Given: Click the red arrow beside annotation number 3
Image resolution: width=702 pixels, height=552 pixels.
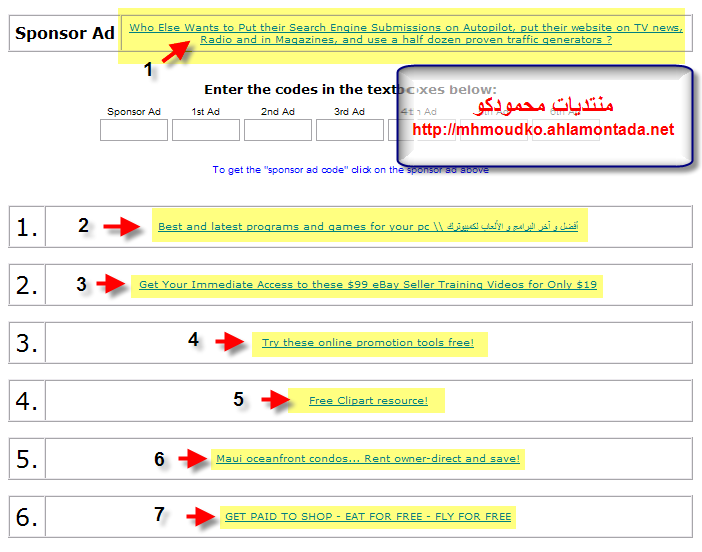Looking at the screenshot, I should tap(112, 285).
